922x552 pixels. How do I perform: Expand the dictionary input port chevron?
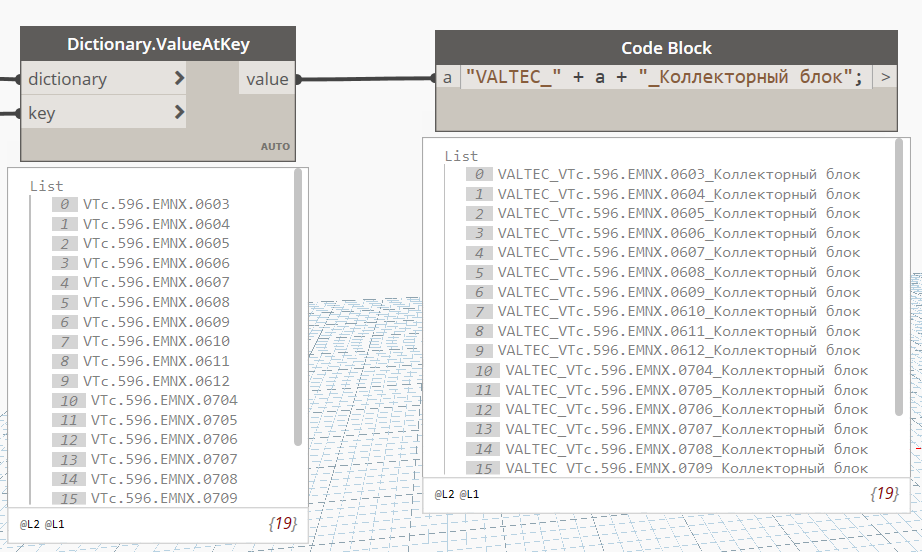coord(179,78)
